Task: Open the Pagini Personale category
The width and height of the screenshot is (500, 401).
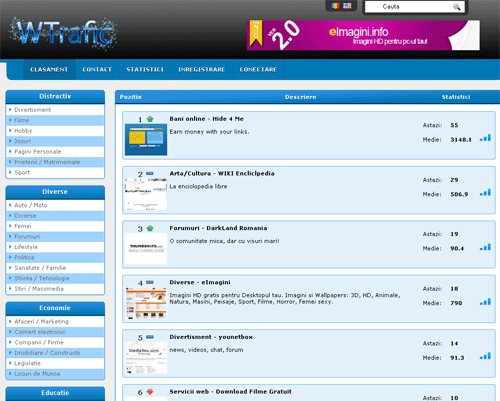Action: [x=55, y=151]
